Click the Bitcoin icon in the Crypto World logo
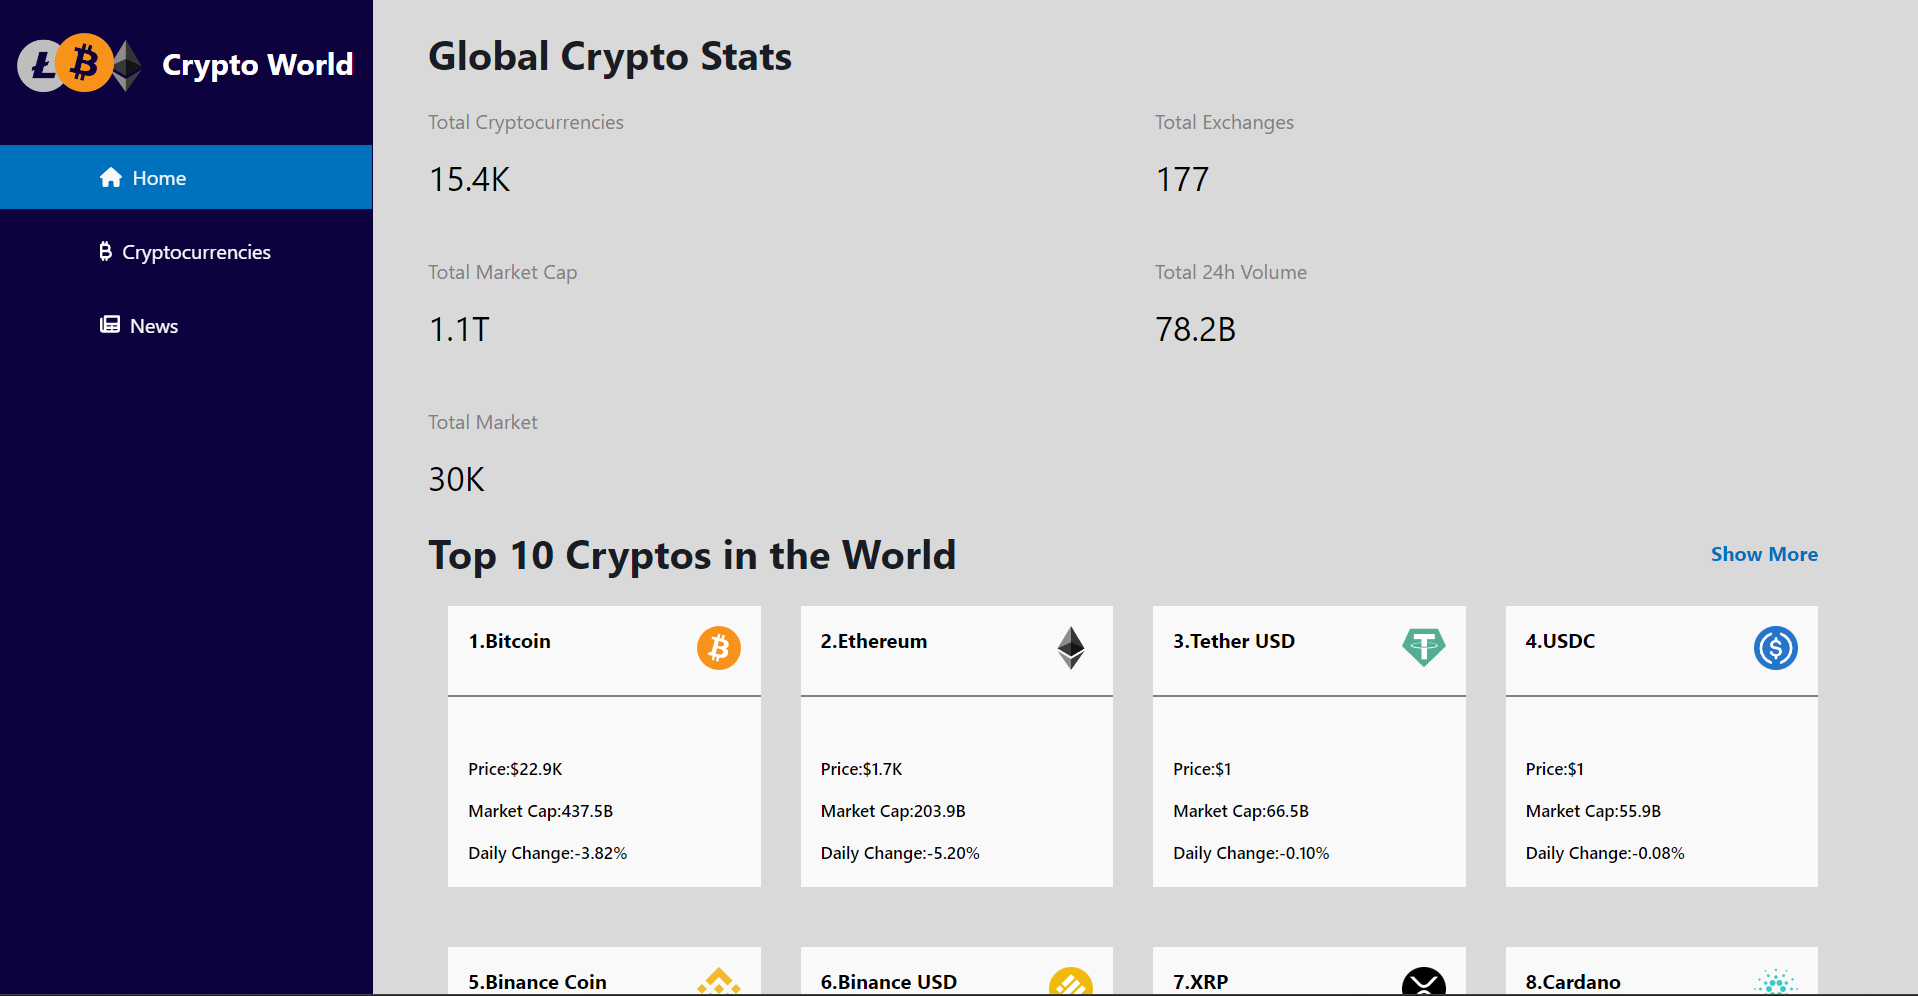The image size is (1918, 996). click(x=84, y=62)
